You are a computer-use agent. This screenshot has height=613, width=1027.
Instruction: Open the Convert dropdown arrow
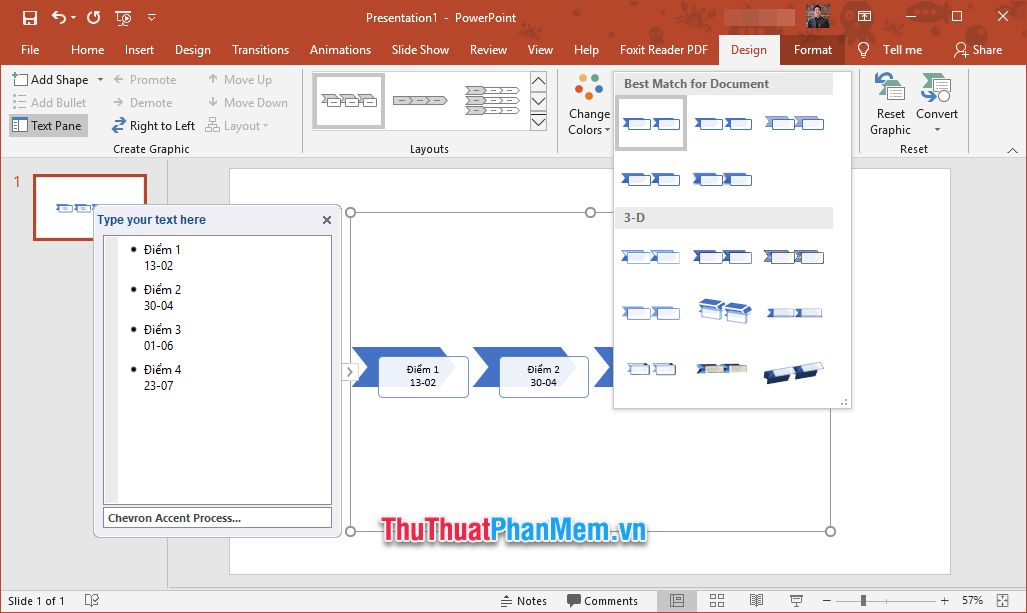(937, 128)
